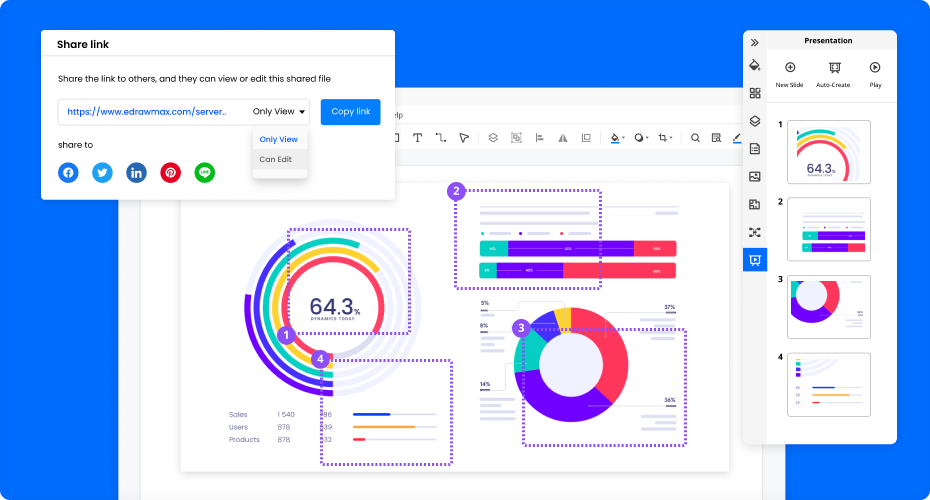Select the Connector tool
The height and width of the screenshot is (500, 930).
[x=440, y=138]
